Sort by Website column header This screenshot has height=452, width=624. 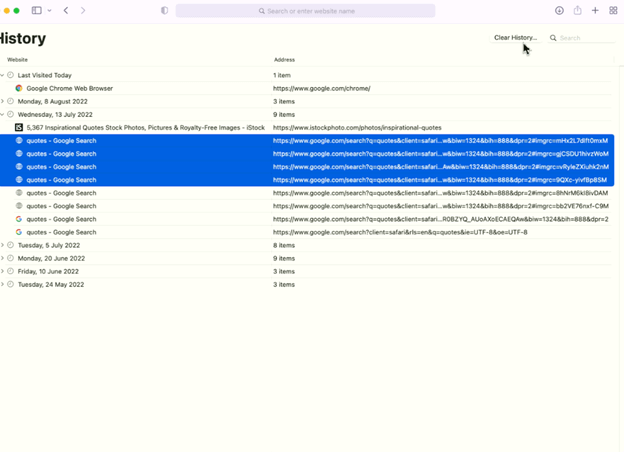(18, 60)
